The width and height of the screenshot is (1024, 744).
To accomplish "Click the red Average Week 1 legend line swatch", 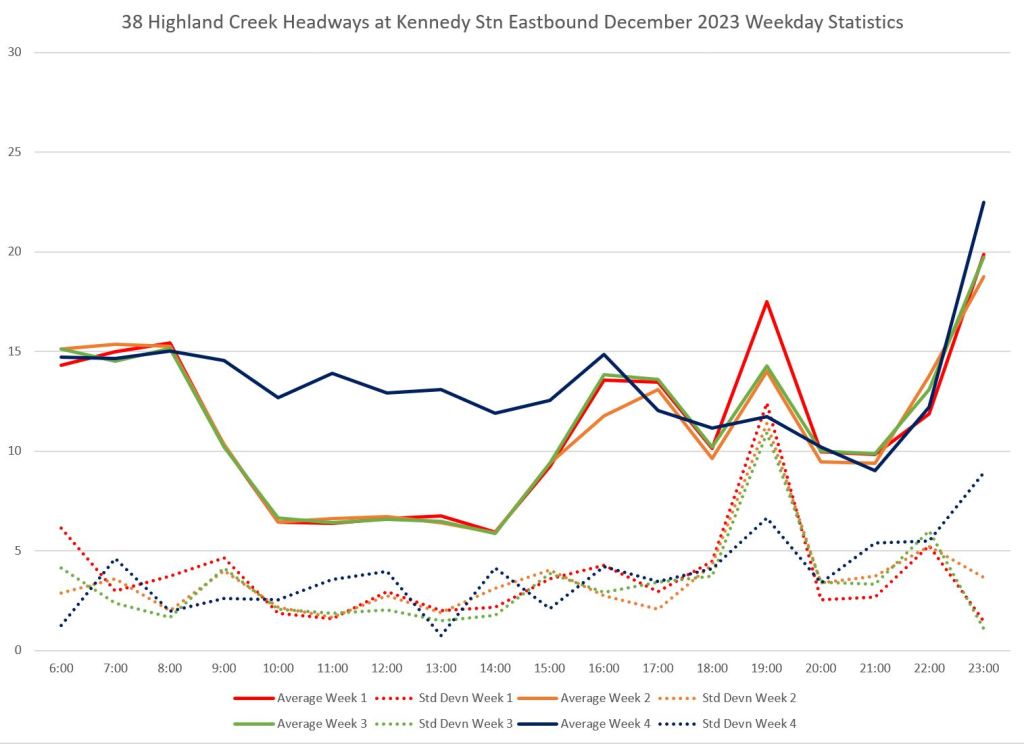I will pyautogui.click(x=250, y=697).
